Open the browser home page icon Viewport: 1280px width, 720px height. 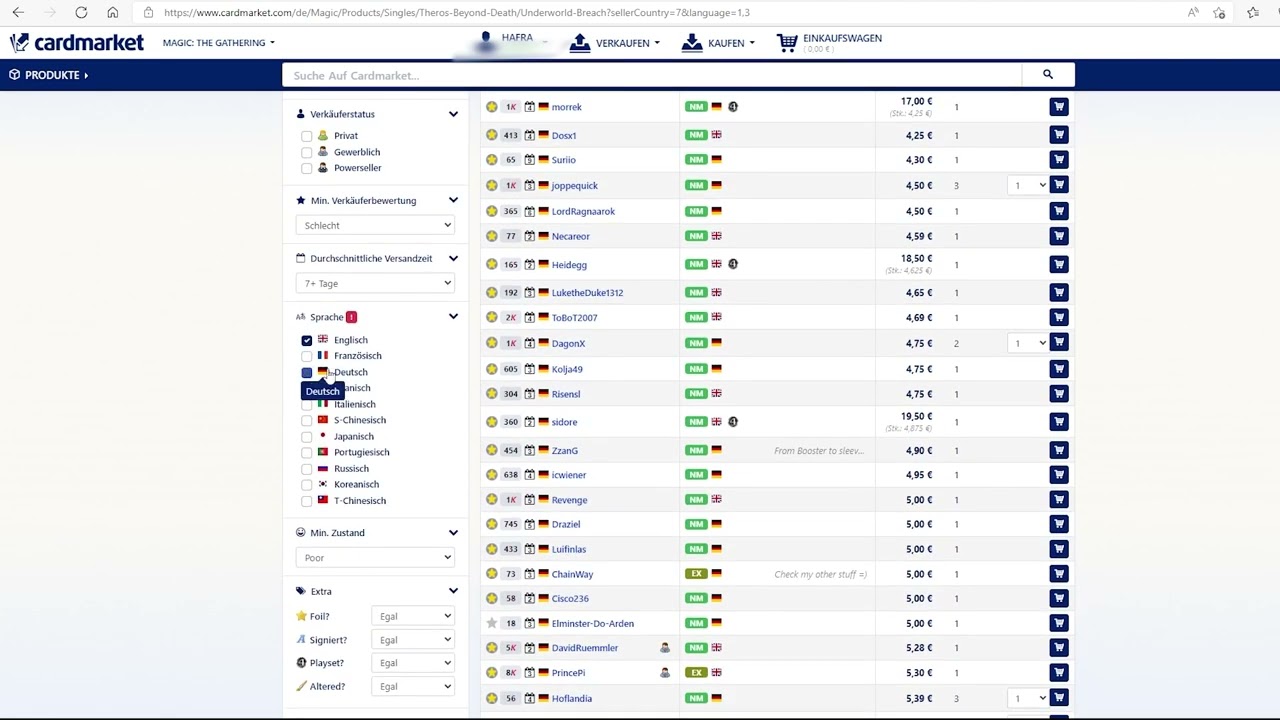[x=112, y=12]
